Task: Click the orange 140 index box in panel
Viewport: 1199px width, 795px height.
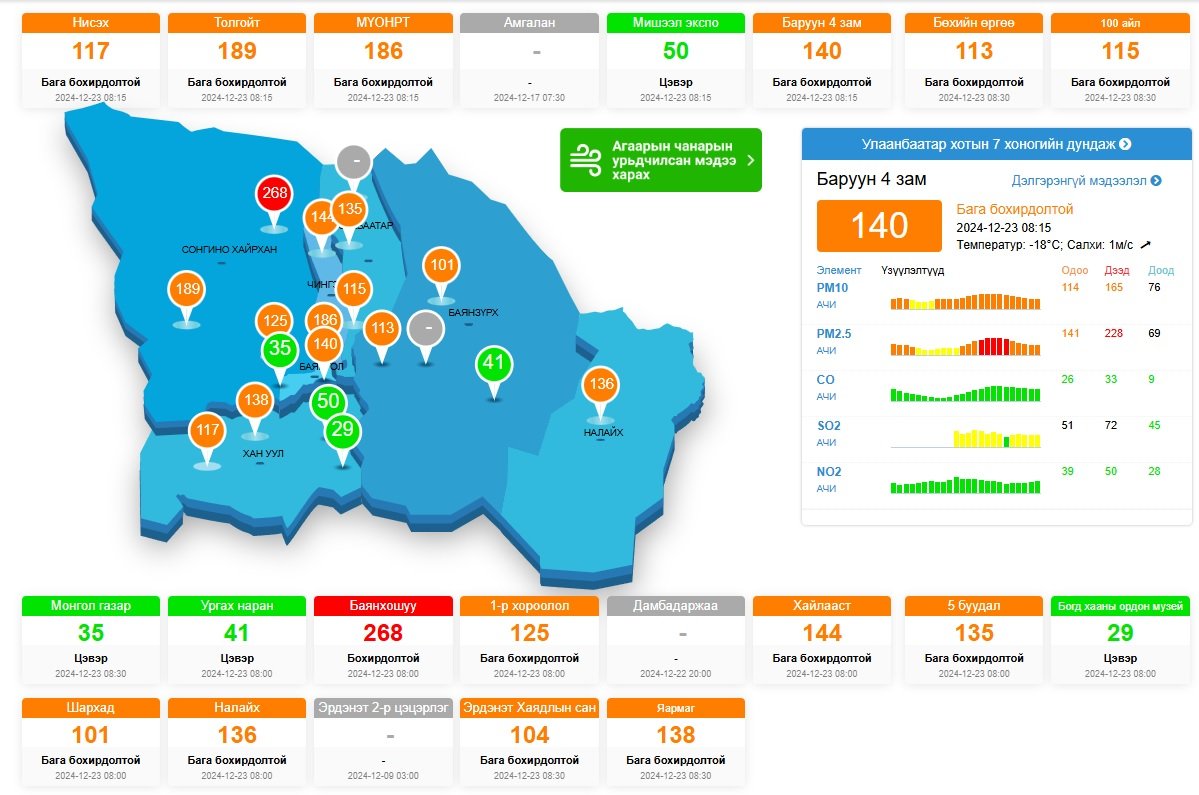Action: click(879, 226)
